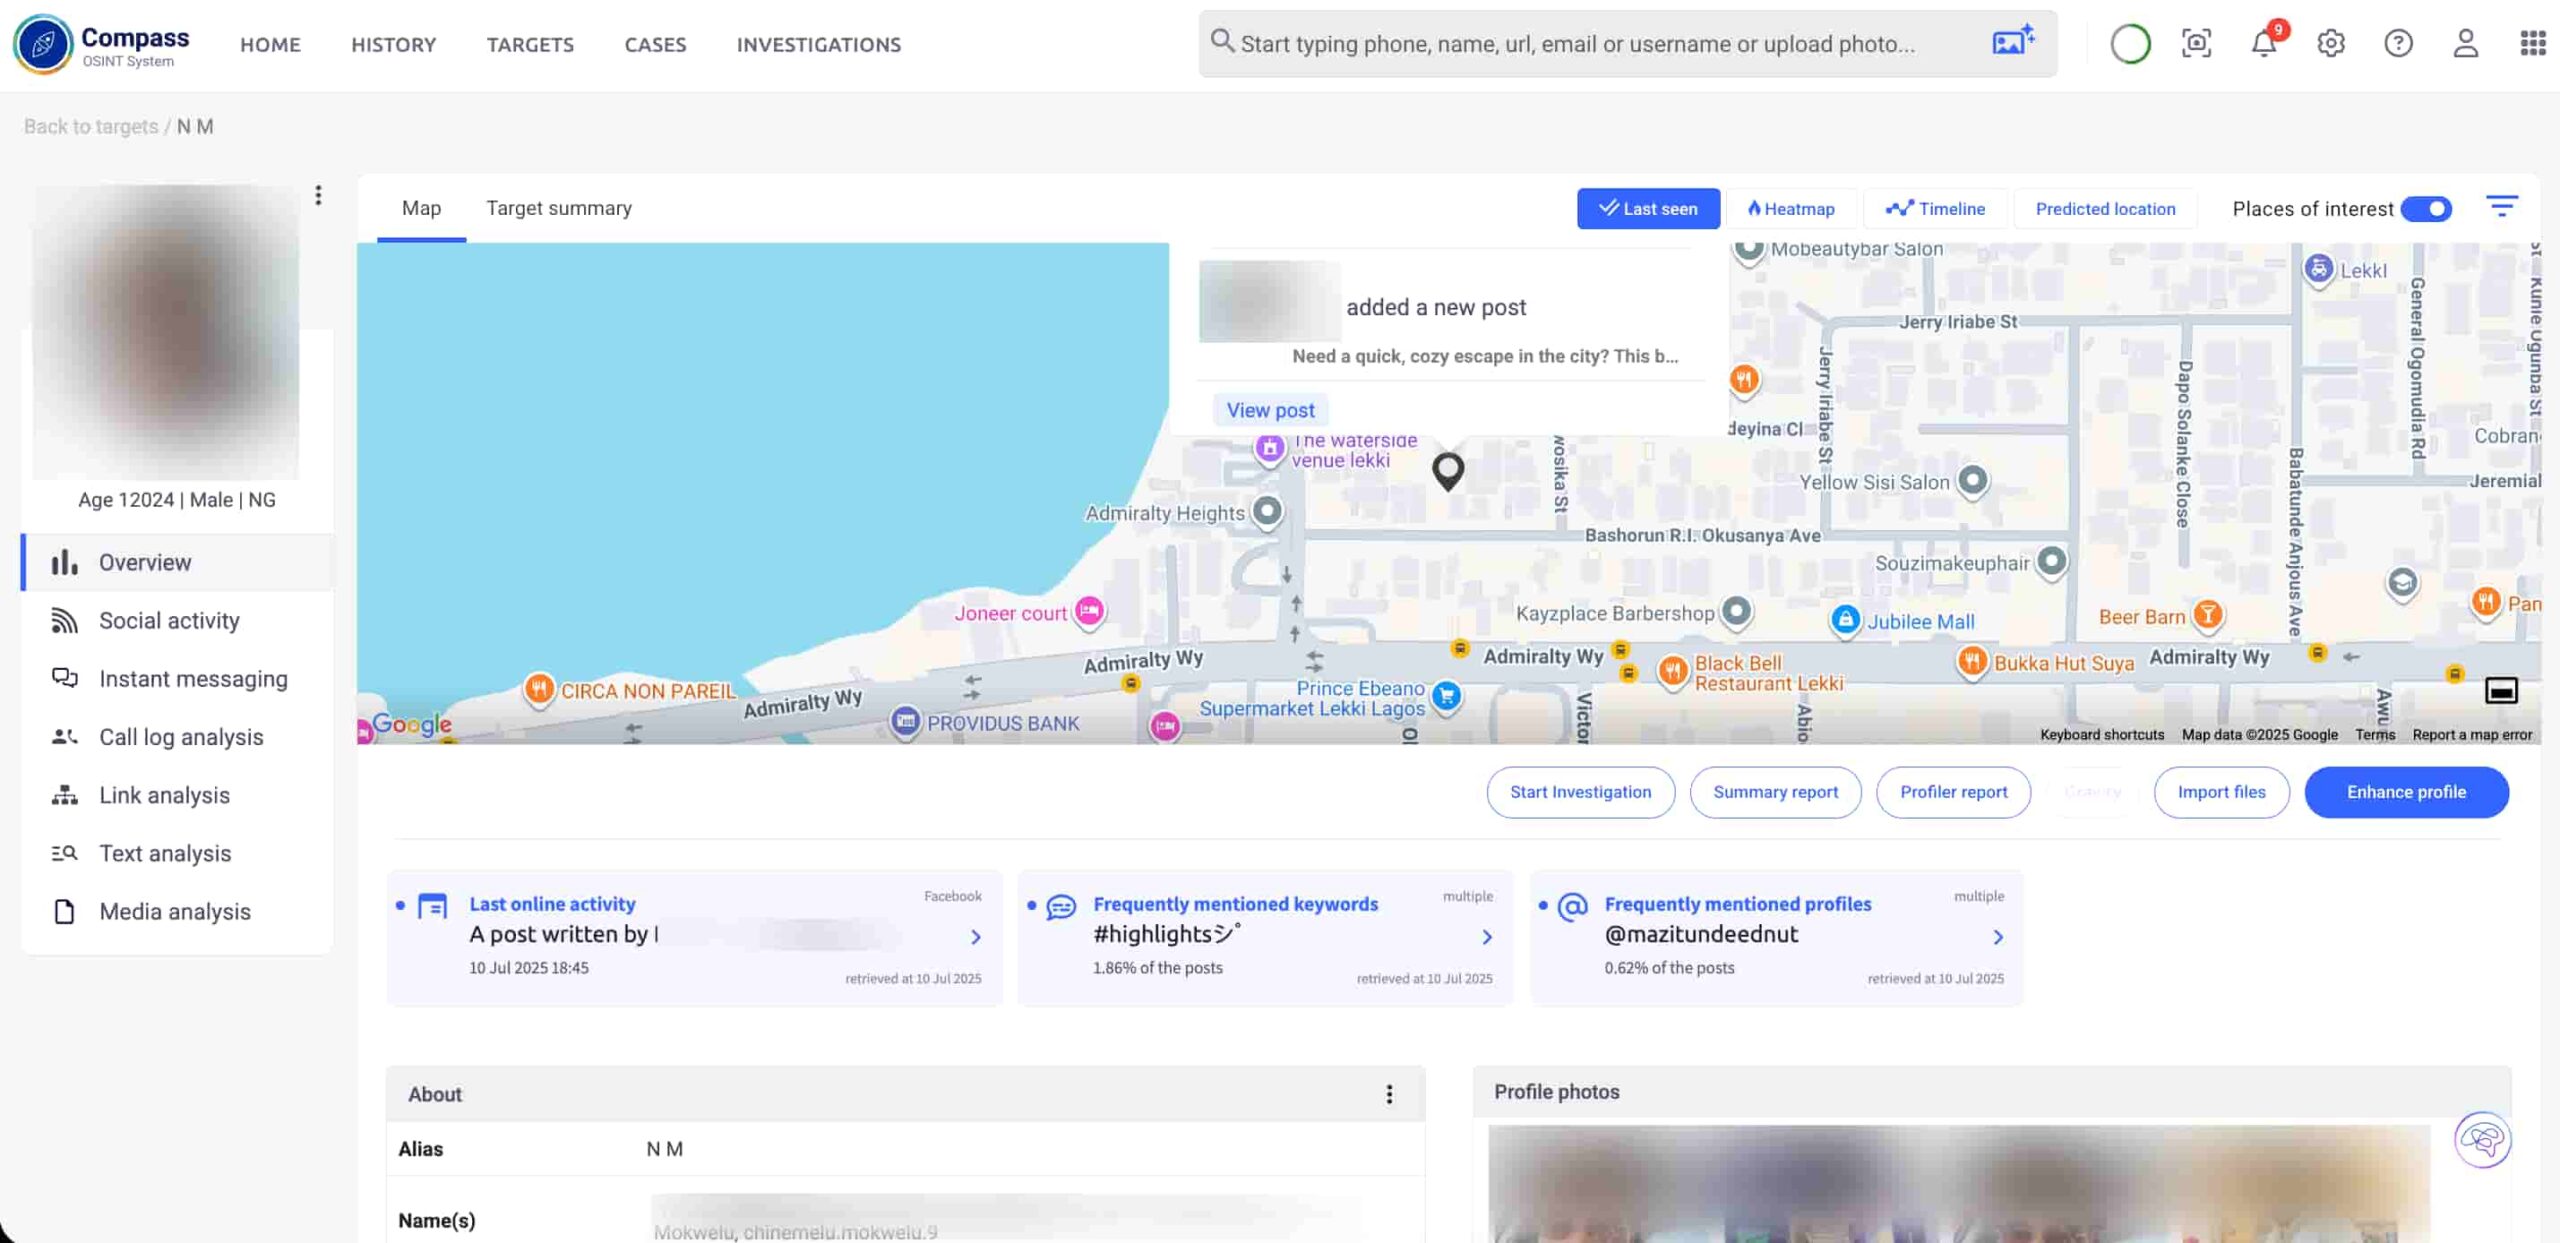The width and height of the screenshot is (2560, 1243).
Task: Switch to the Target summary tab
Action: point(558,208)
